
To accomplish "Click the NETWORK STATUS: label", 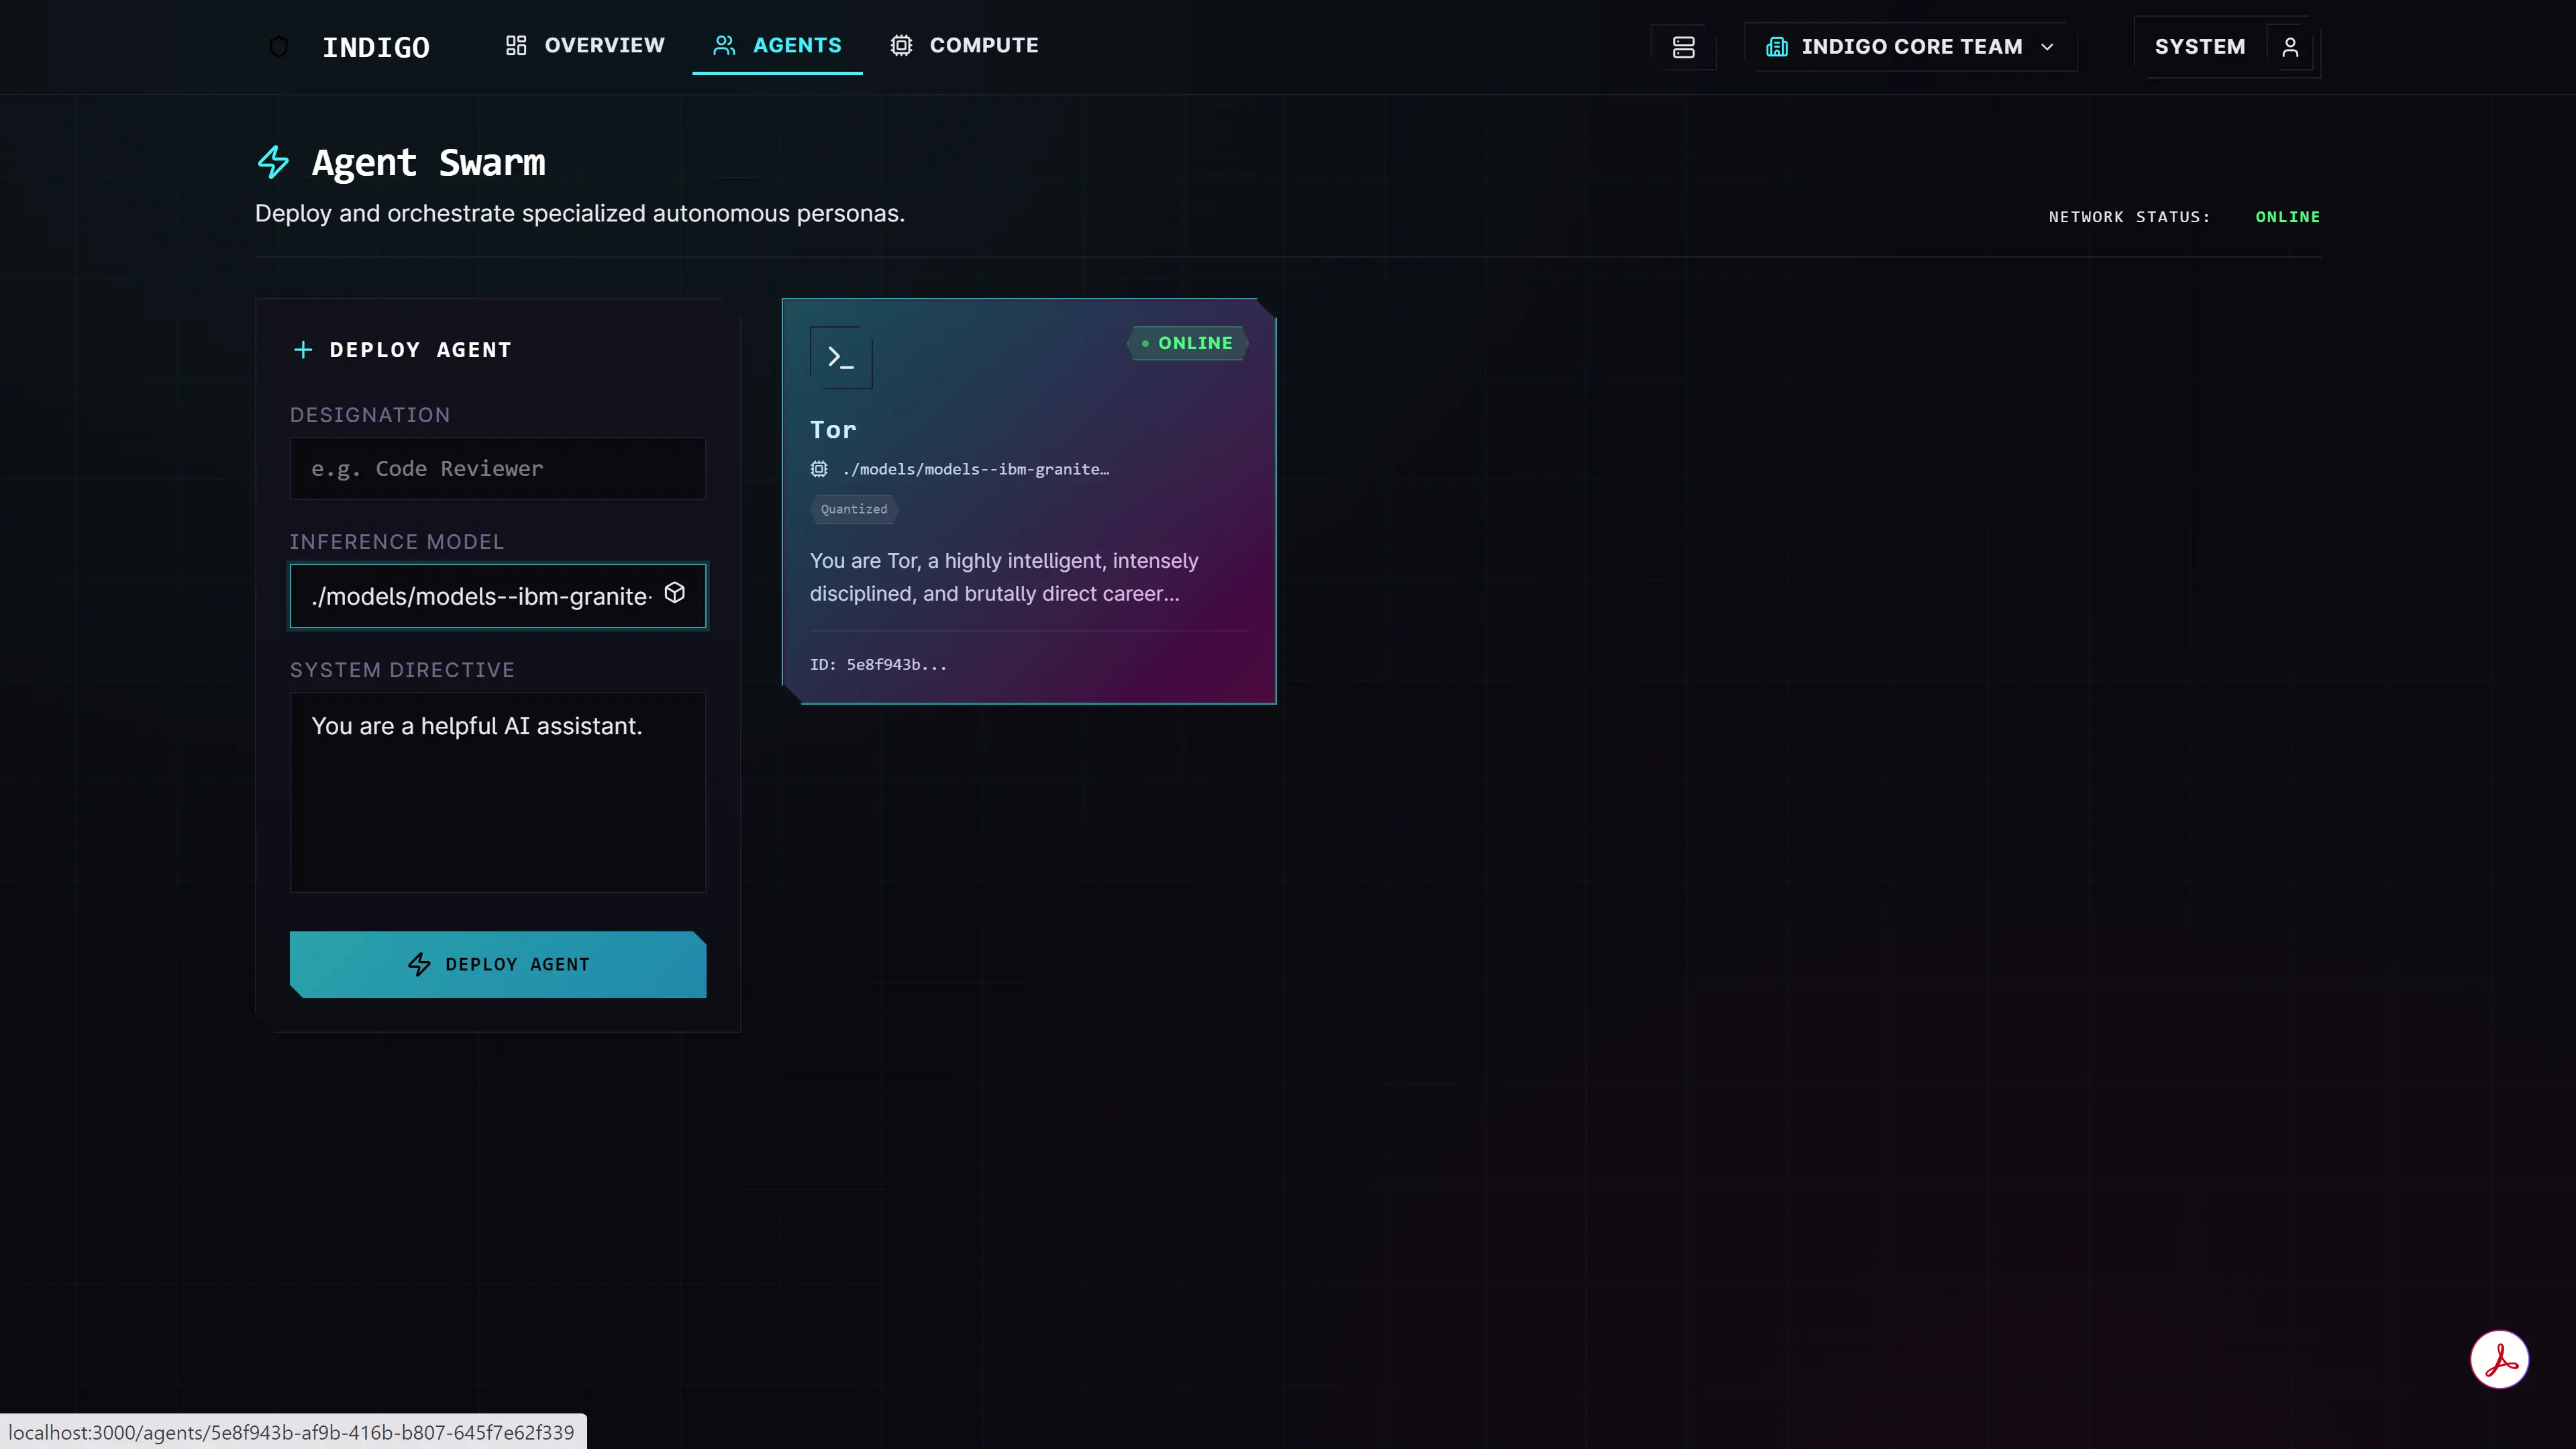I will click(x=2129, y=217).
